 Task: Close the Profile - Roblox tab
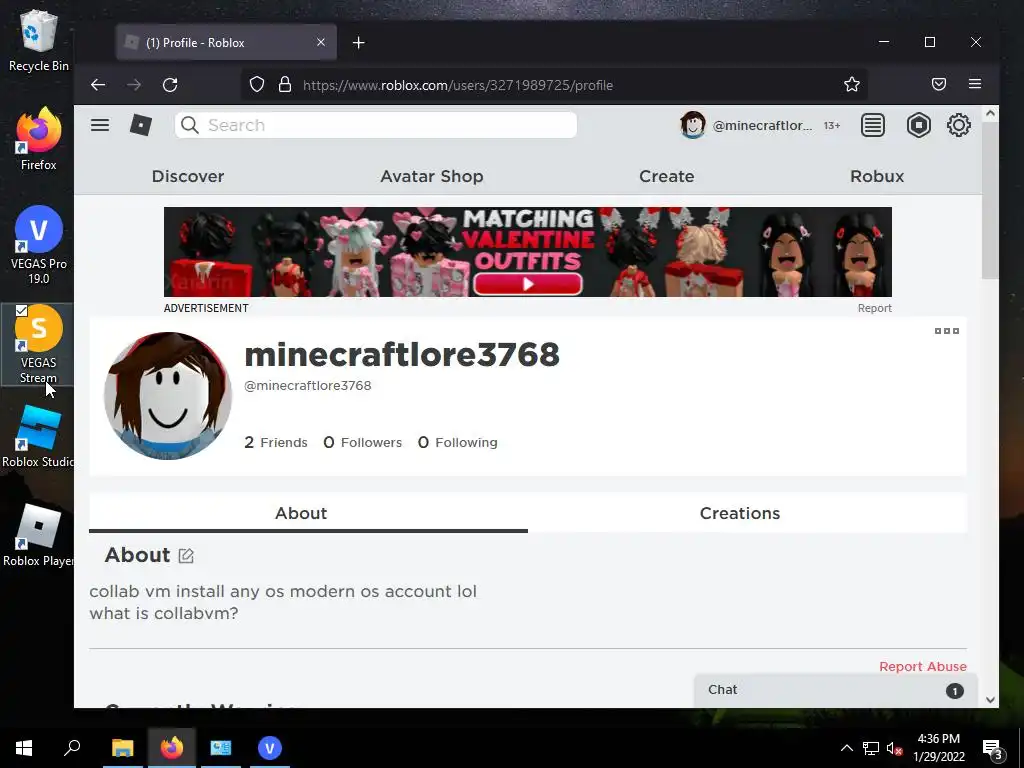coord(321,42)
